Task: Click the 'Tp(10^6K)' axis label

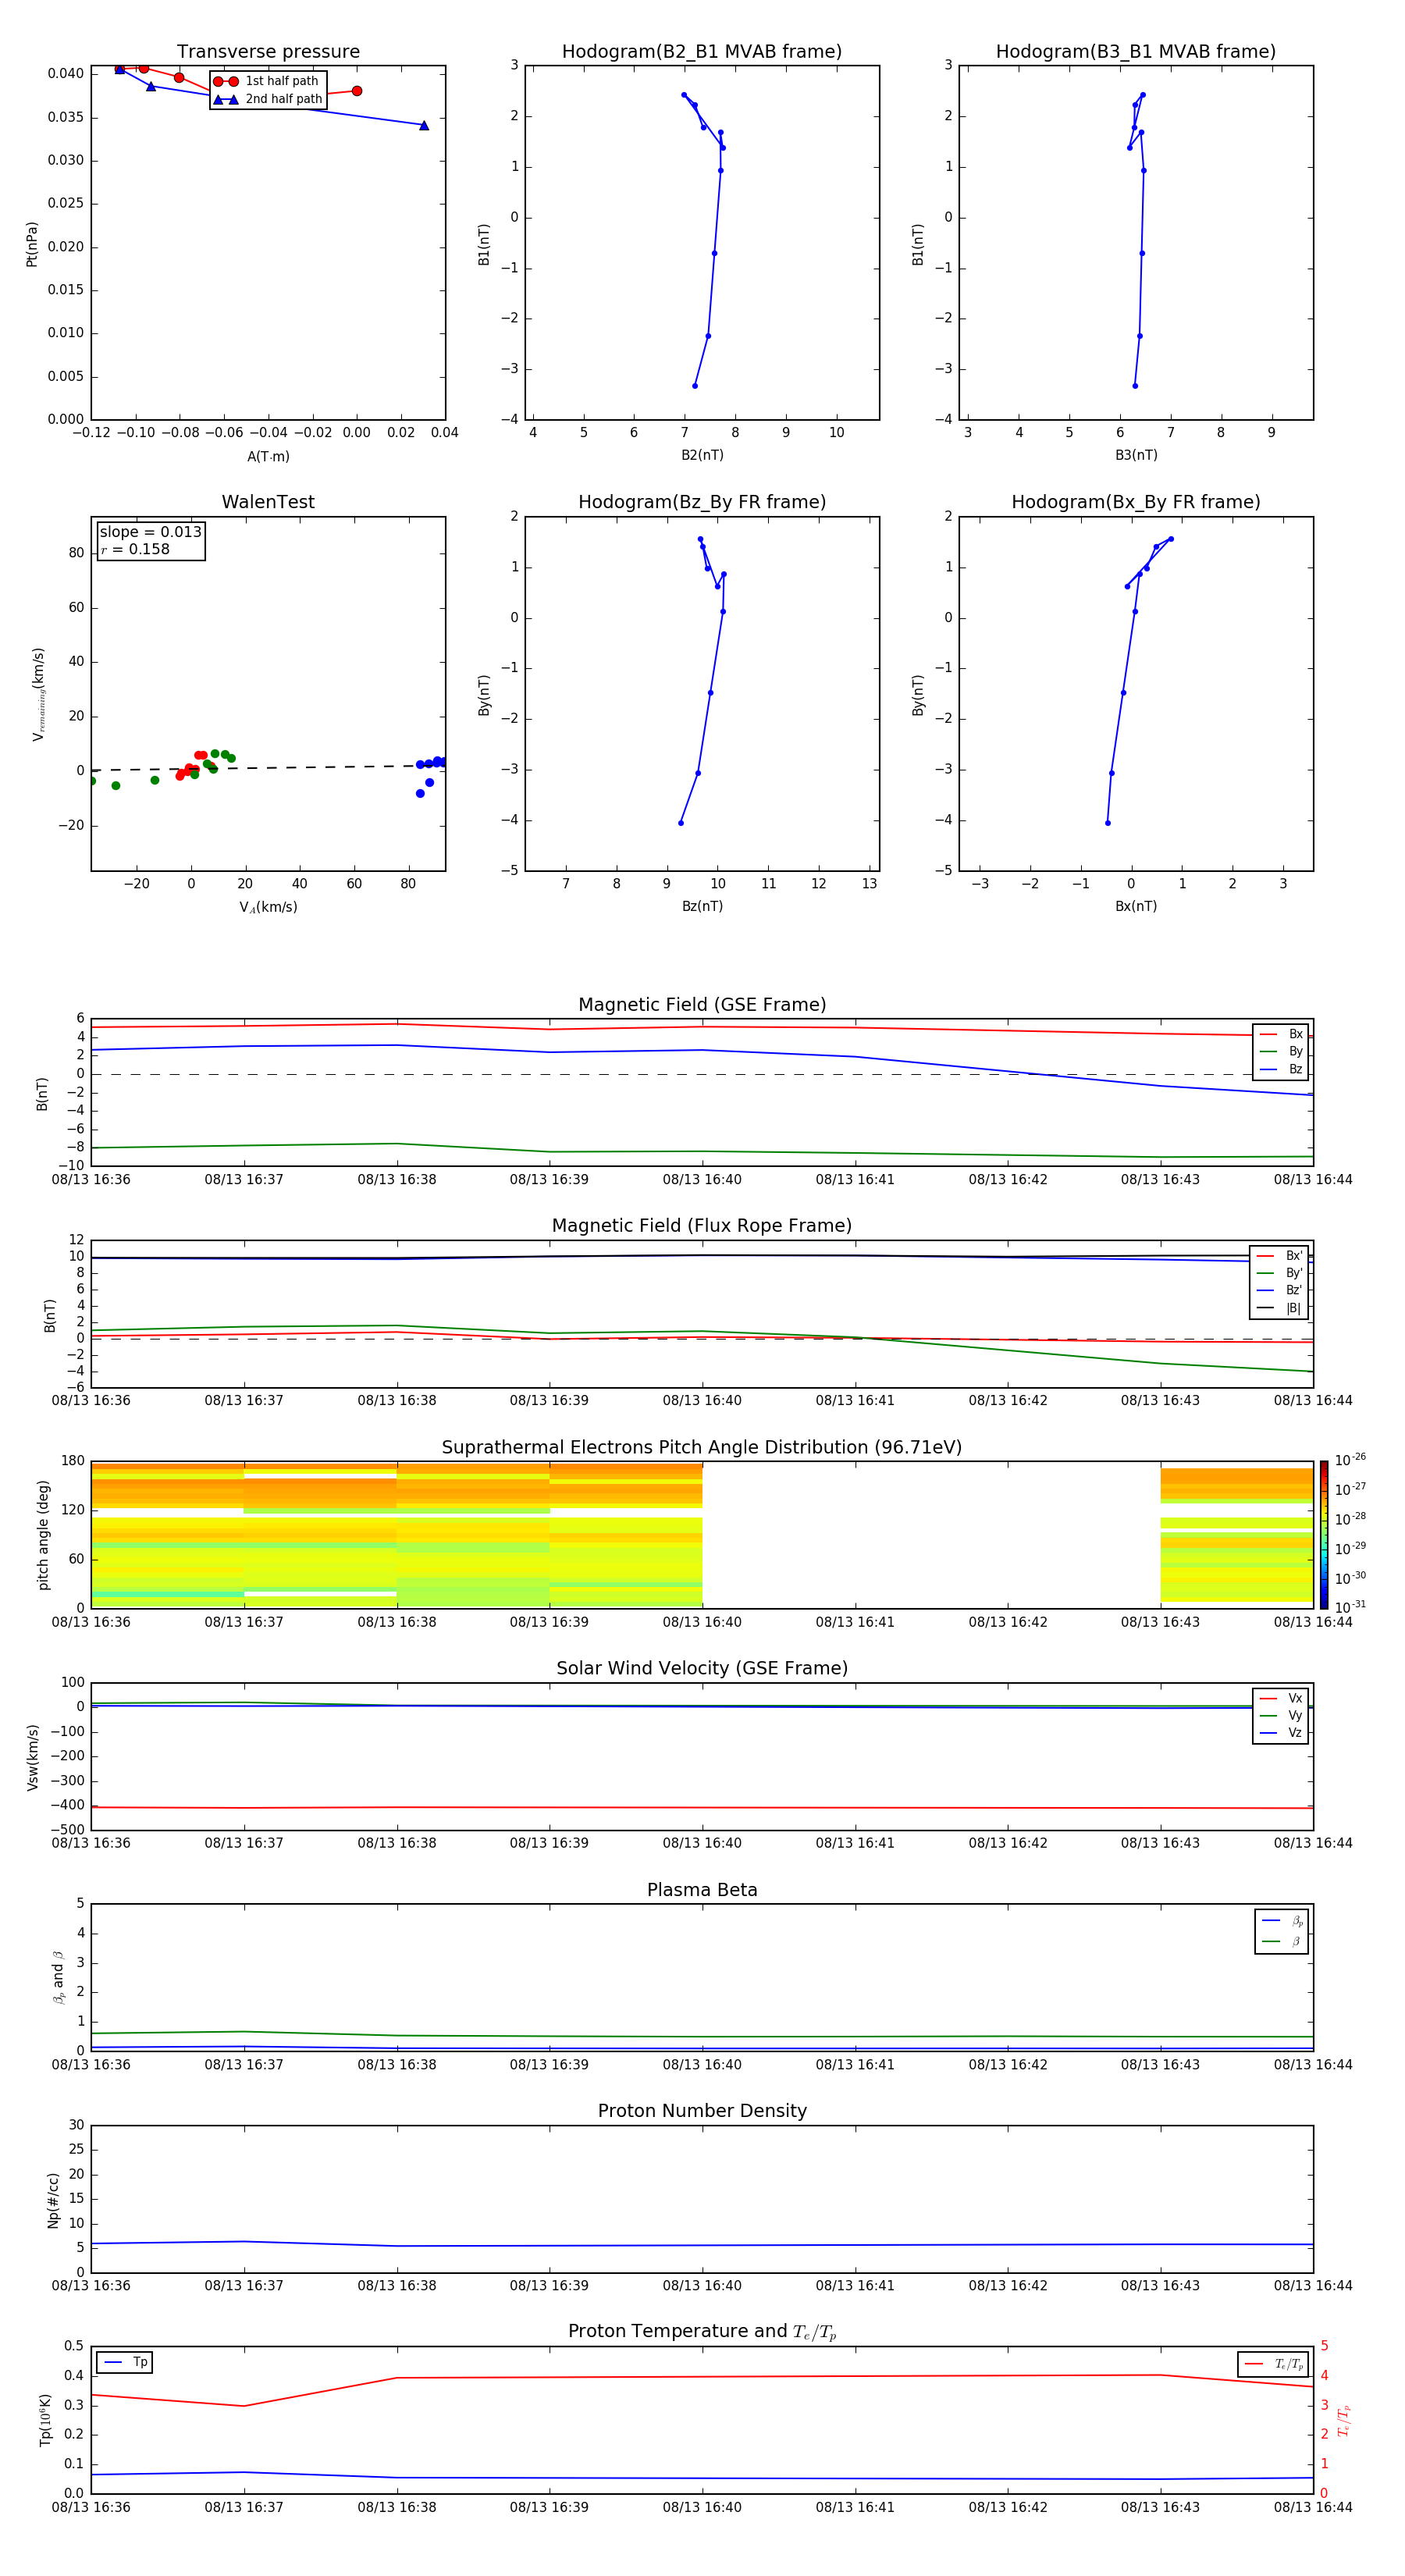Action: pyautogui.click(x=45, y=2420)
